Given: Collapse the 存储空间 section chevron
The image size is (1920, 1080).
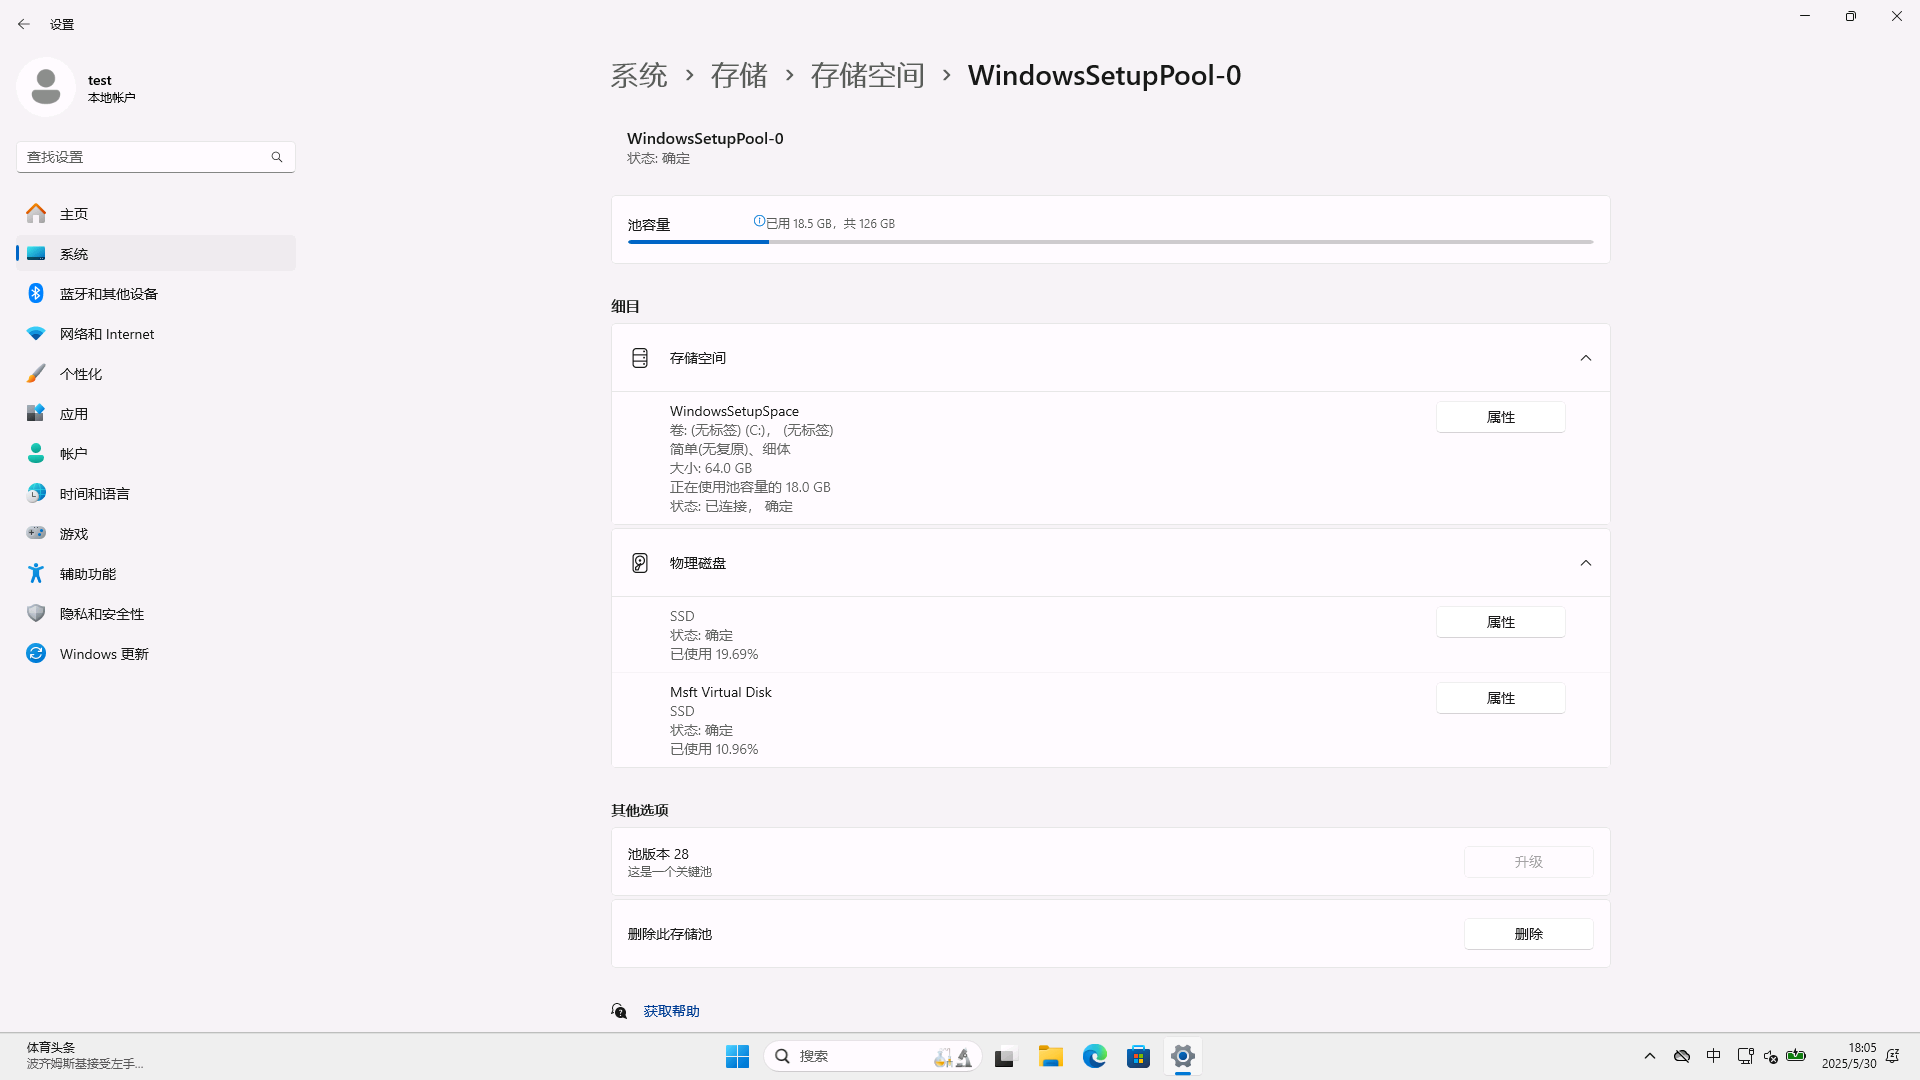Looking at the screenshot, I should [x=1586, y=358].
